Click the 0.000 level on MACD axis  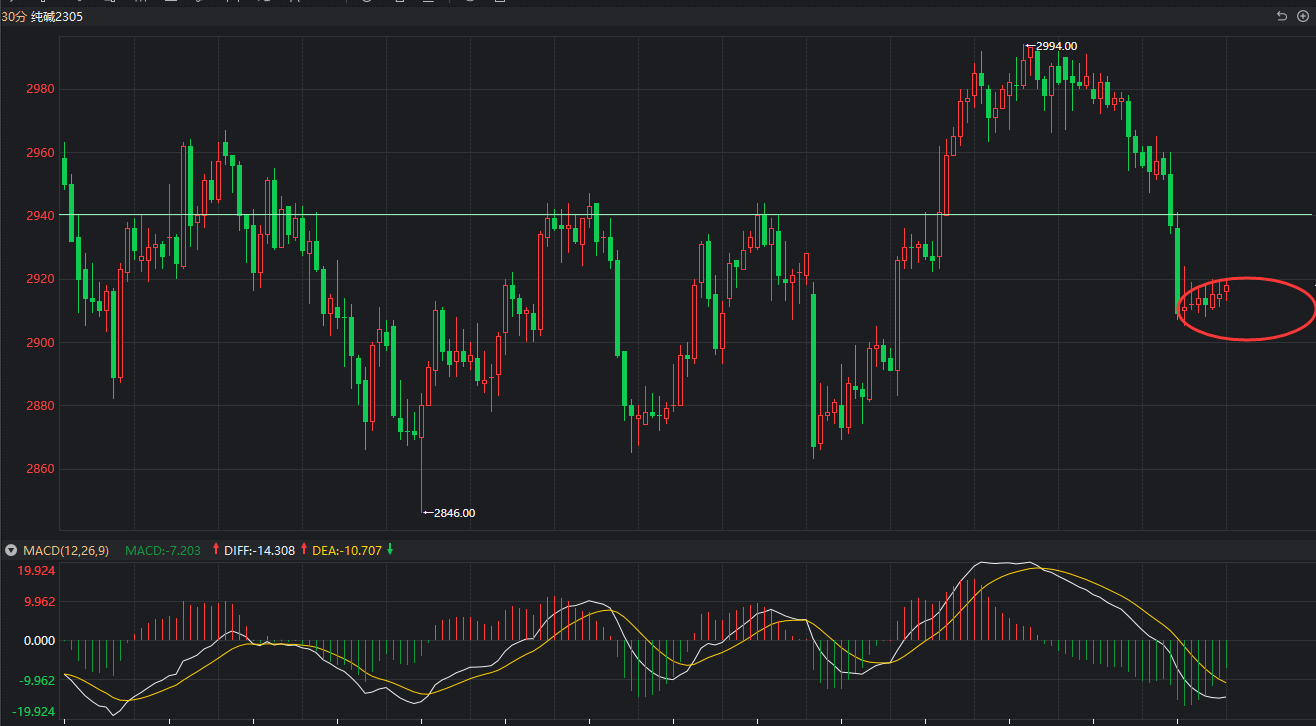[40, 641]
